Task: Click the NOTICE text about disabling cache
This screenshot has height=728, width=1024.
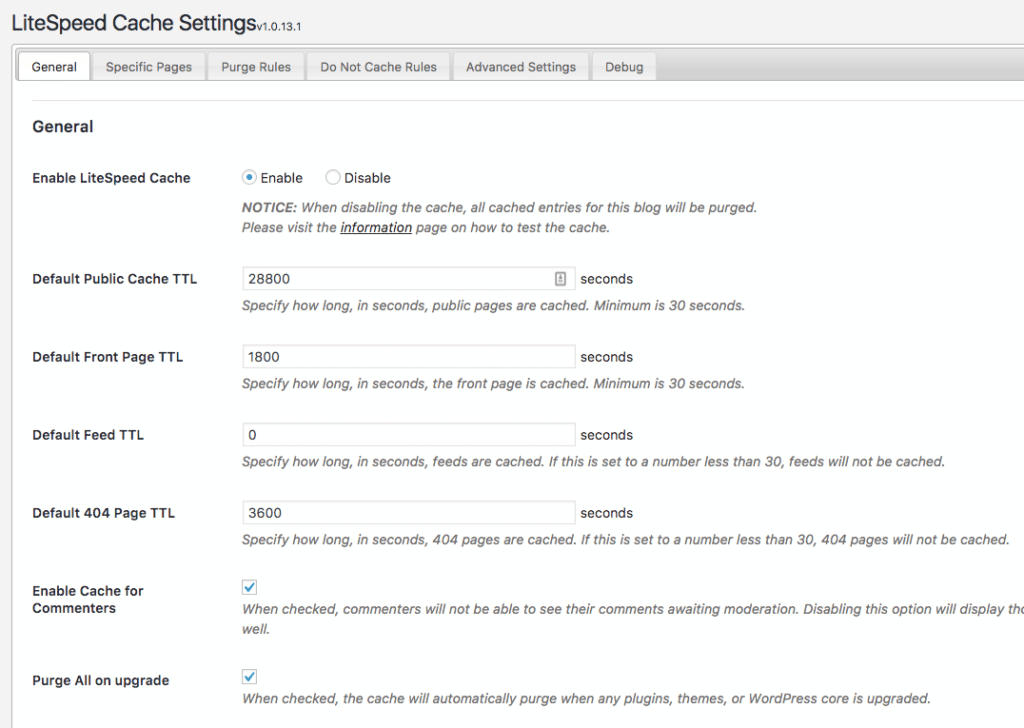Action: tap(500, 207)
